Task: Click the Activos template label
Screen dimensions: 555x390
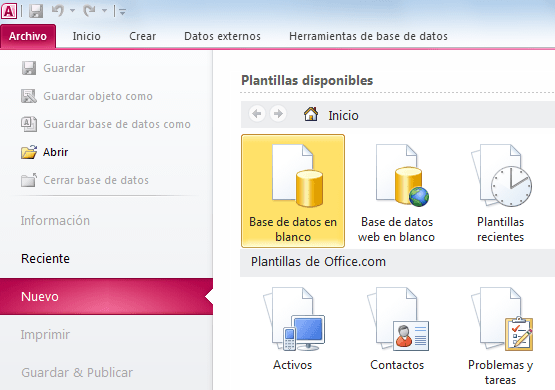Action: 292,365
